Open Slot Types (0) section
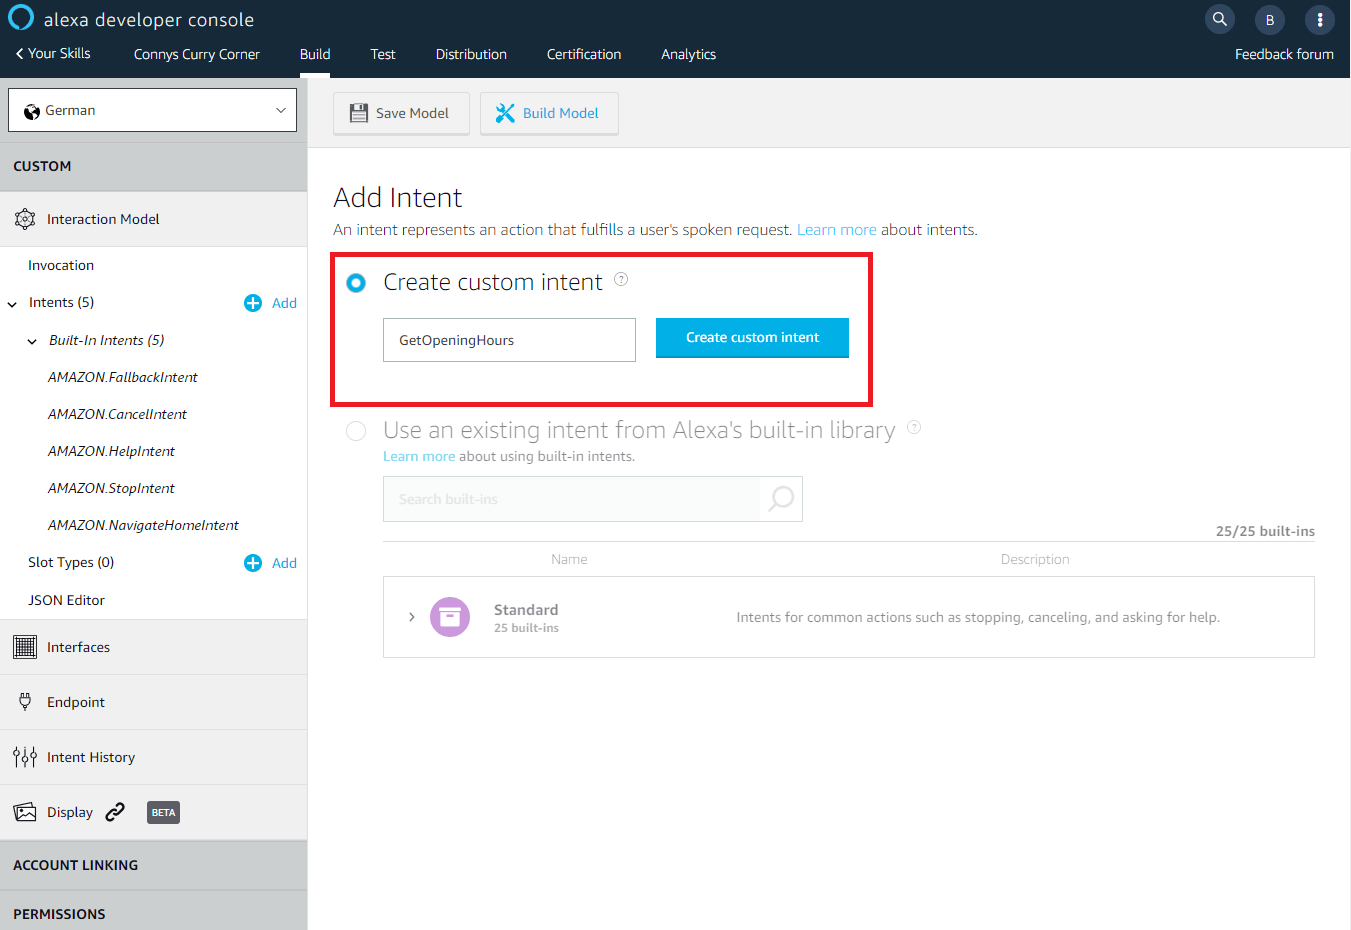 [71, 562]
